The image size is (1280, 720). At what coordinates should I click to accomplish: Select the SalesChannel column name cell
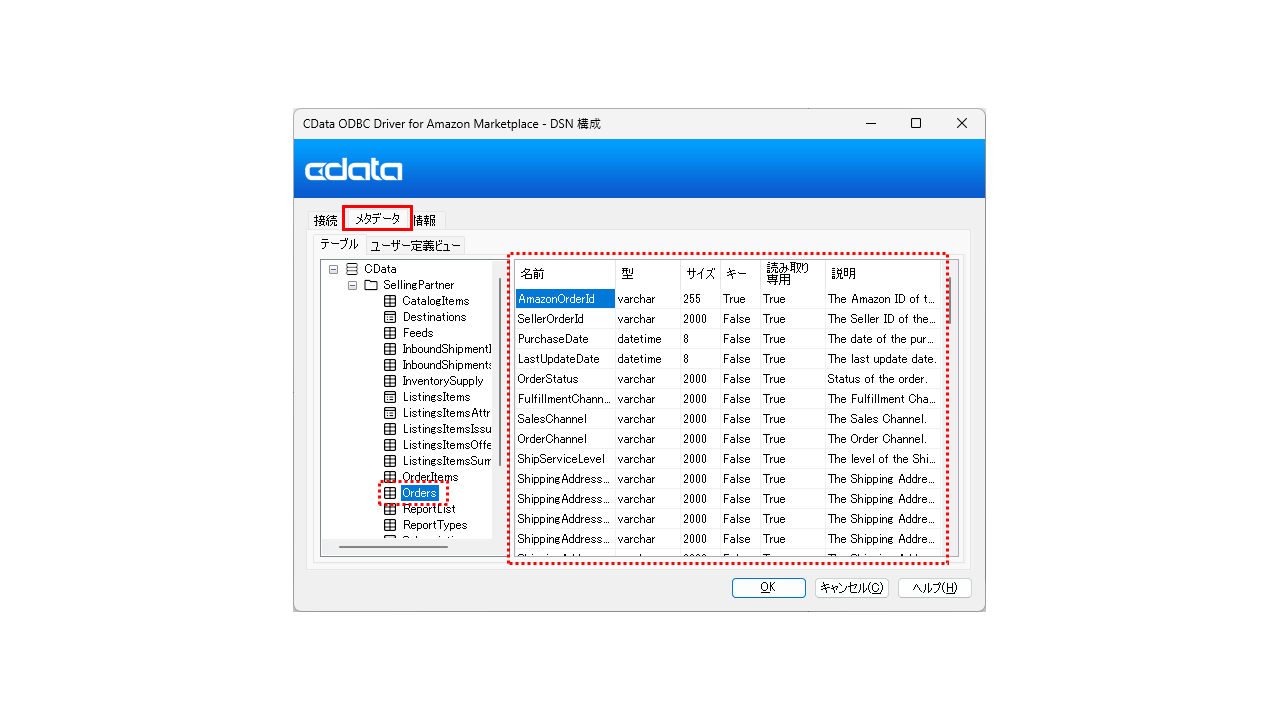point(565,419)
